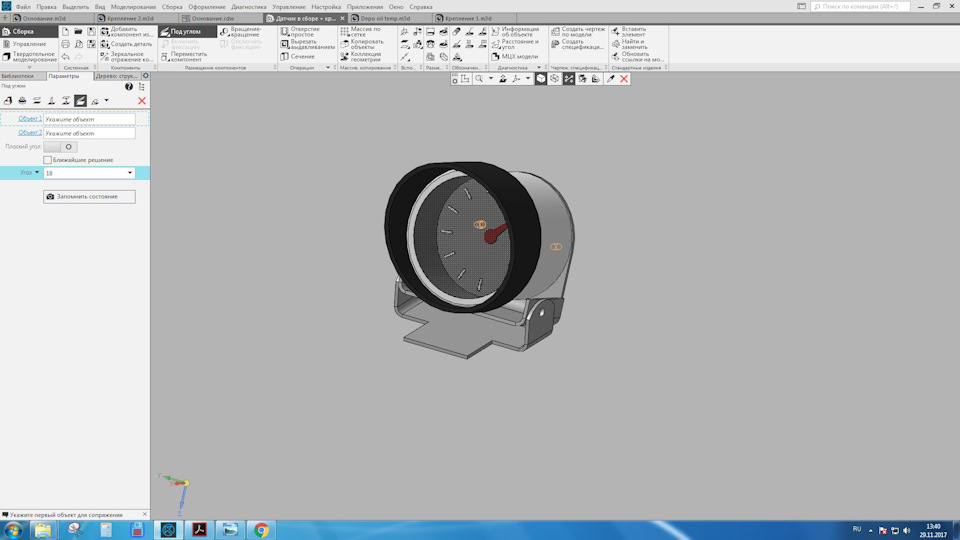
Task: Save the document with the floppy disk icon
Action: (x=91, y=31)
